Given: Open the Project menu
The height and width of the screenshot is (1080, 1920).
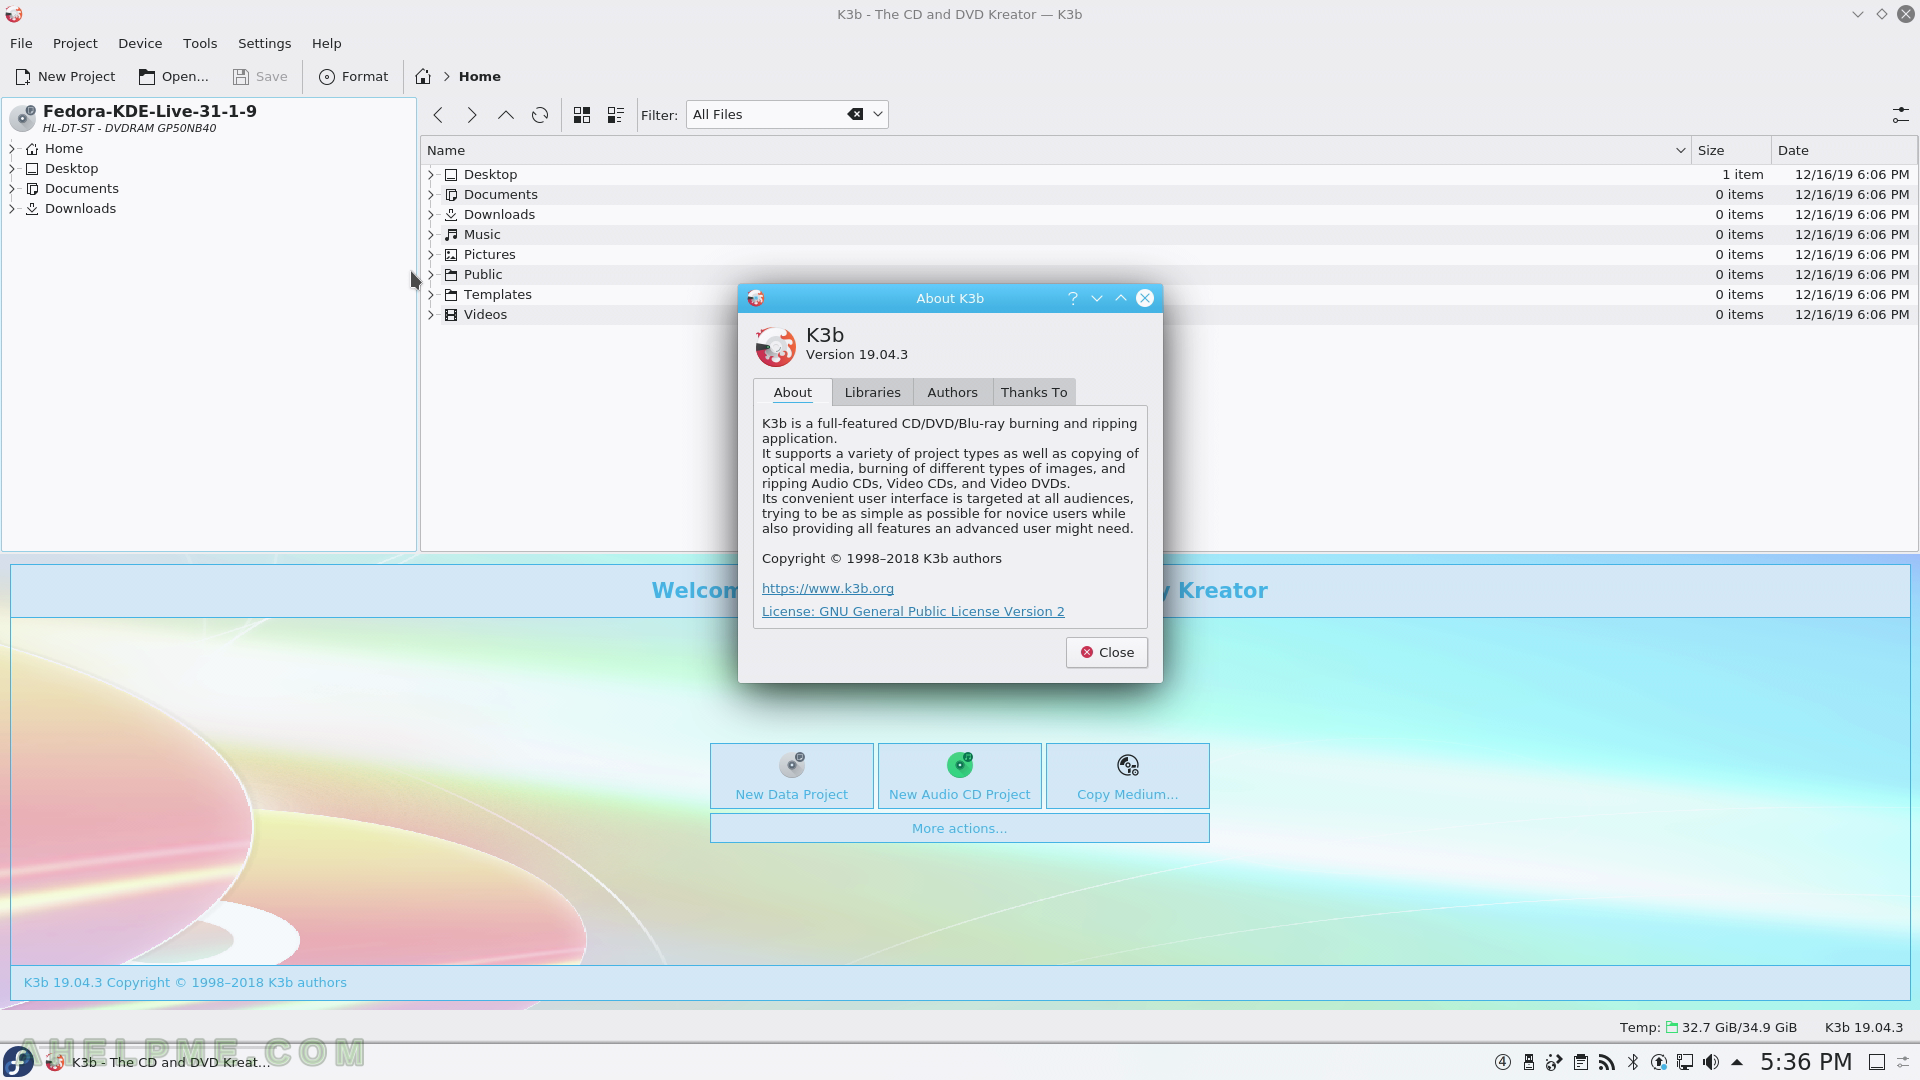Looking at the screenshot, I should pyautogui.click(x=75, y=43).
